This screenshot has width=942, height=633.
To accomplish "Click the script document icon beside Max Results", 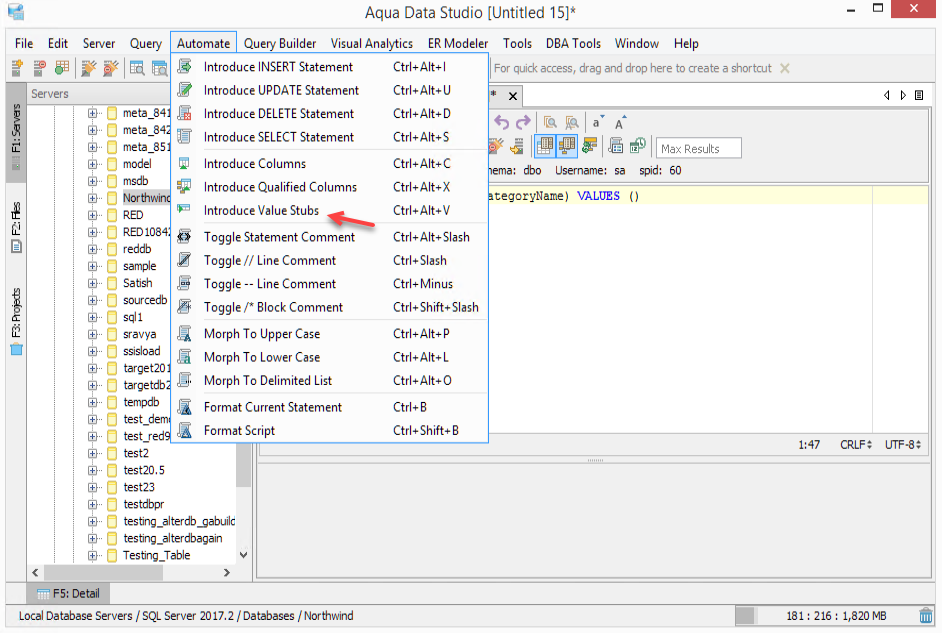I will [x=616, y=146].
